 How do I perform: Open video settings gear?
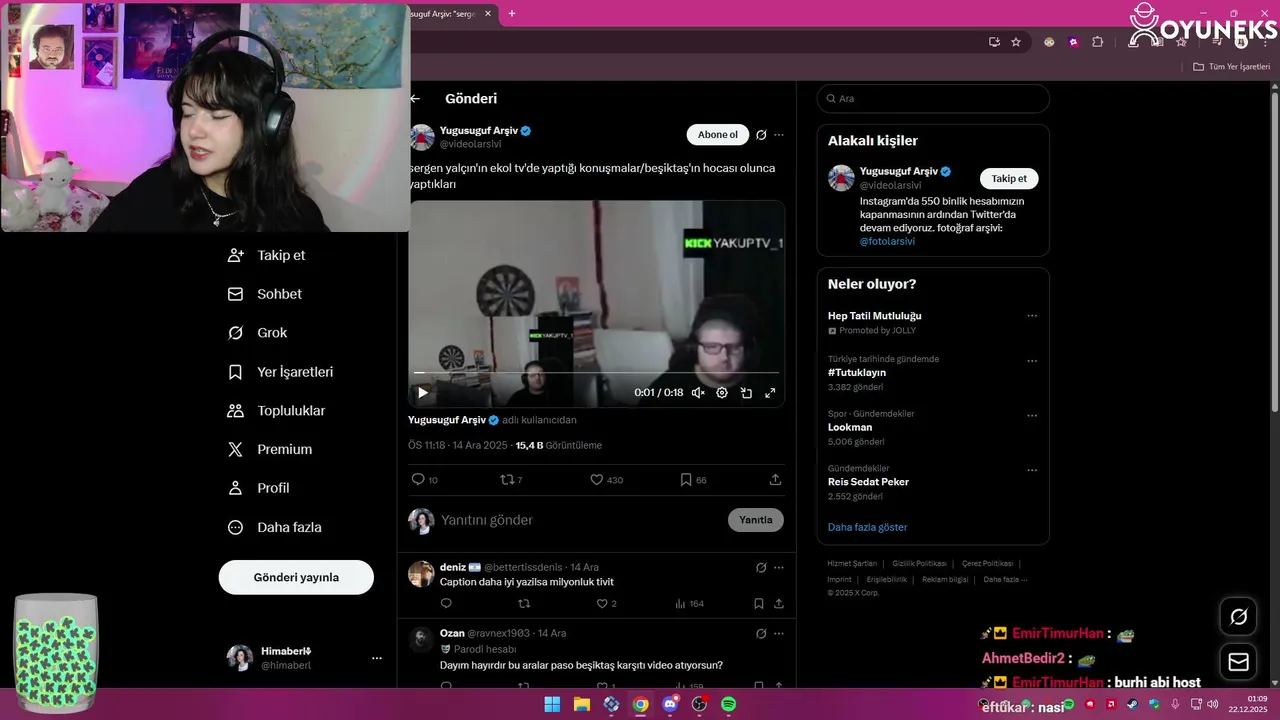tap(722, 393)
